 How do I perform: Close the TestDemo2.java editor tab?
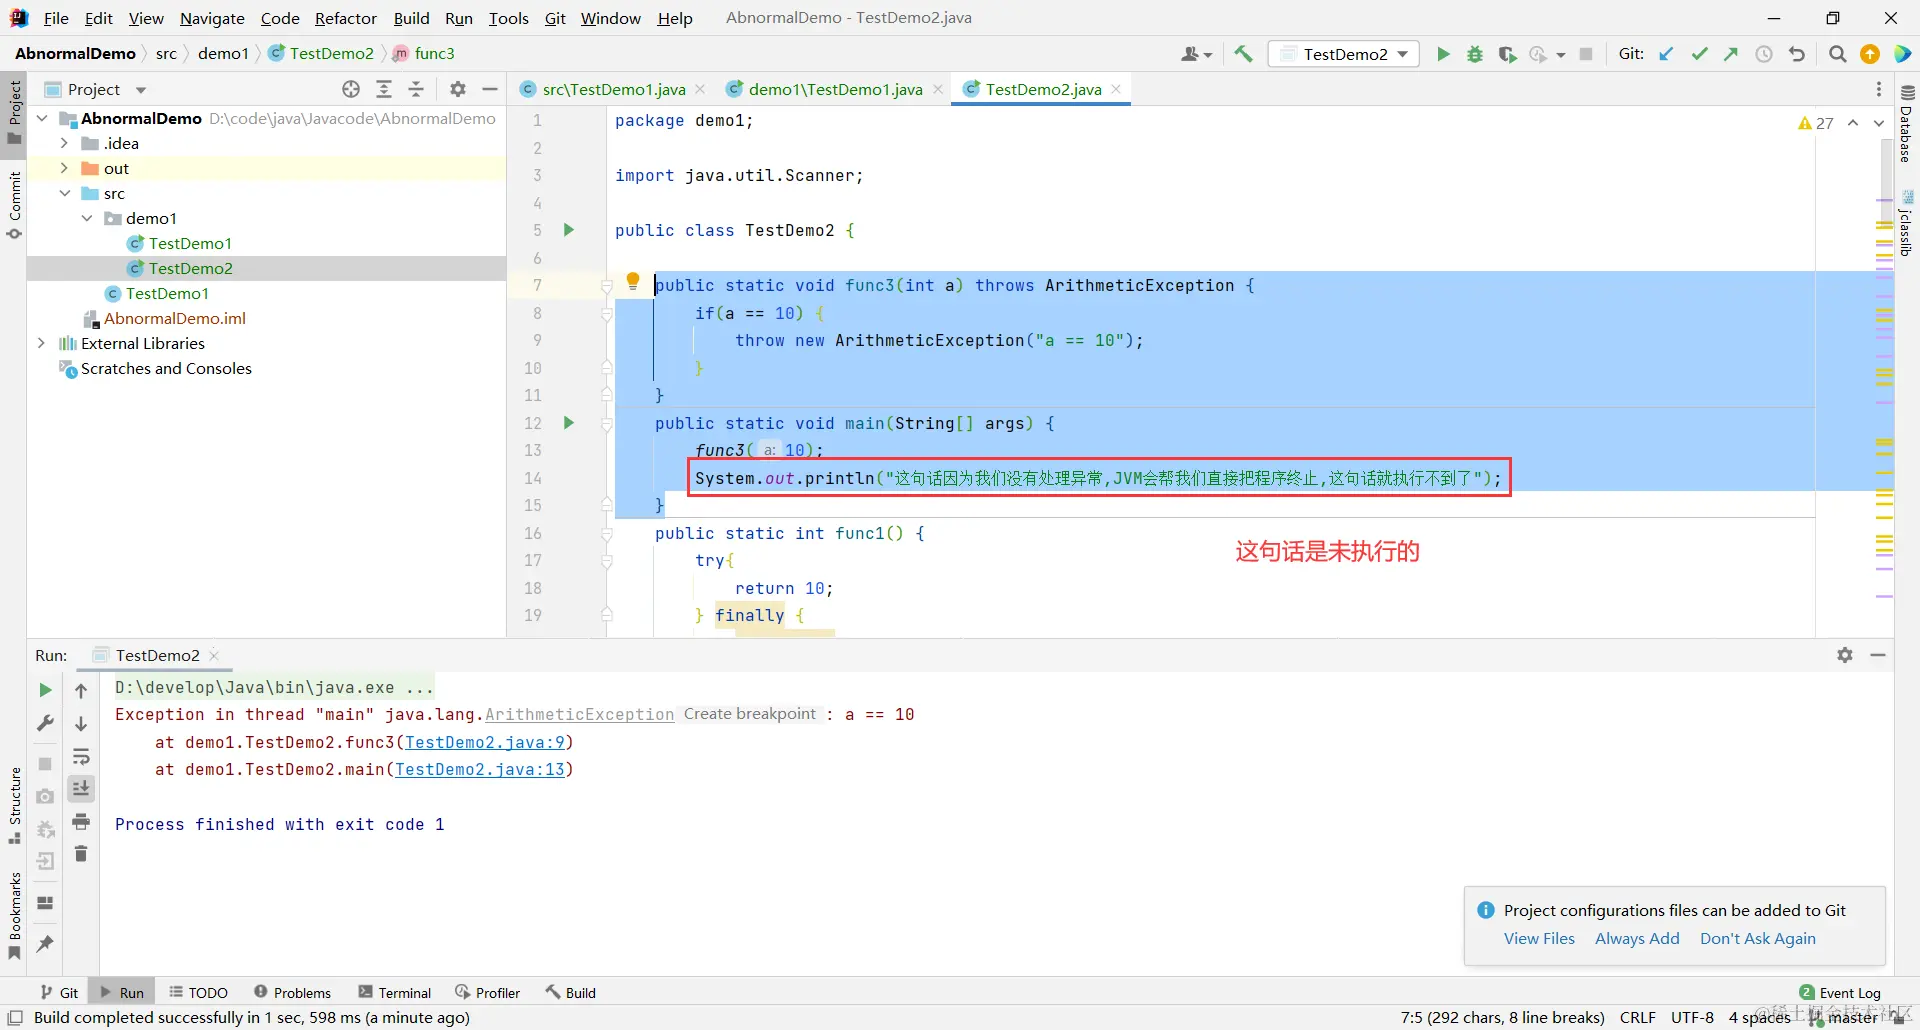(1116, 89)
